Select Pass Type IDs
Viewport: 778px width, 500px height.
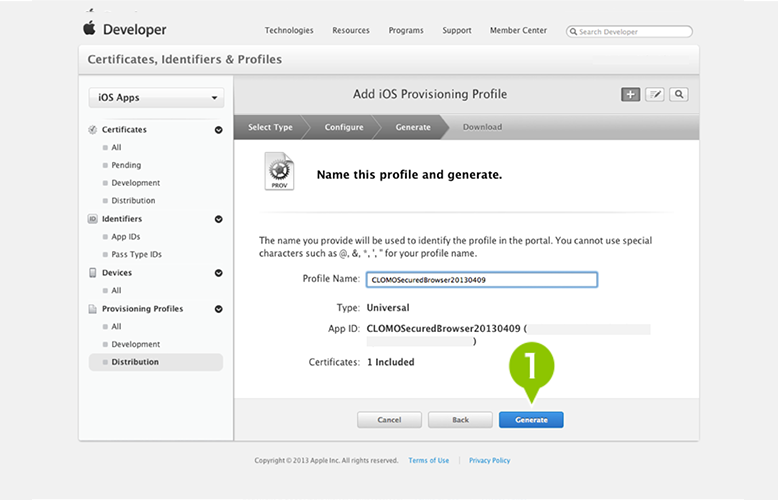136,254
